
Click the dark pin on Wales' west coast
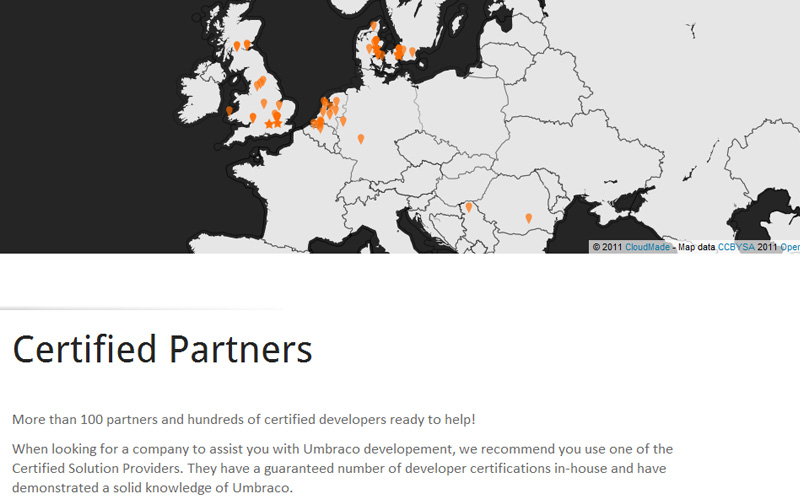pos(229,111)
